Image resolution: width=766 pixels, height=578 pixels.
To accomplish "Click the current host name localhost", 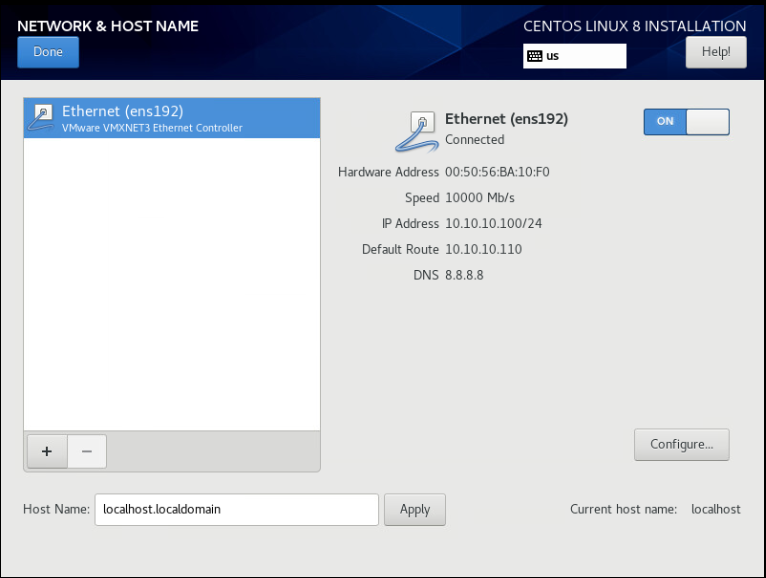I will point(716,509).
